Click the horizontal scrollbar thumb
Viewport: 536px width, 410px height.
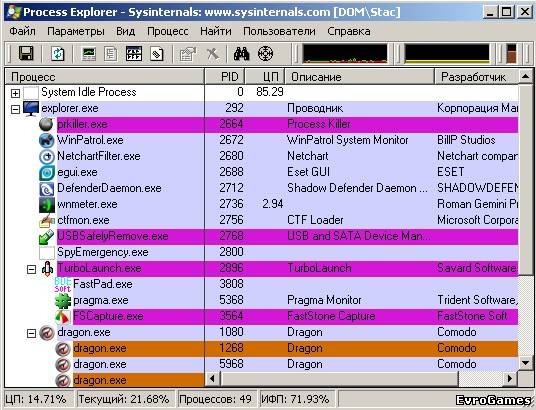pyautogui.click(x=339, y=379)
